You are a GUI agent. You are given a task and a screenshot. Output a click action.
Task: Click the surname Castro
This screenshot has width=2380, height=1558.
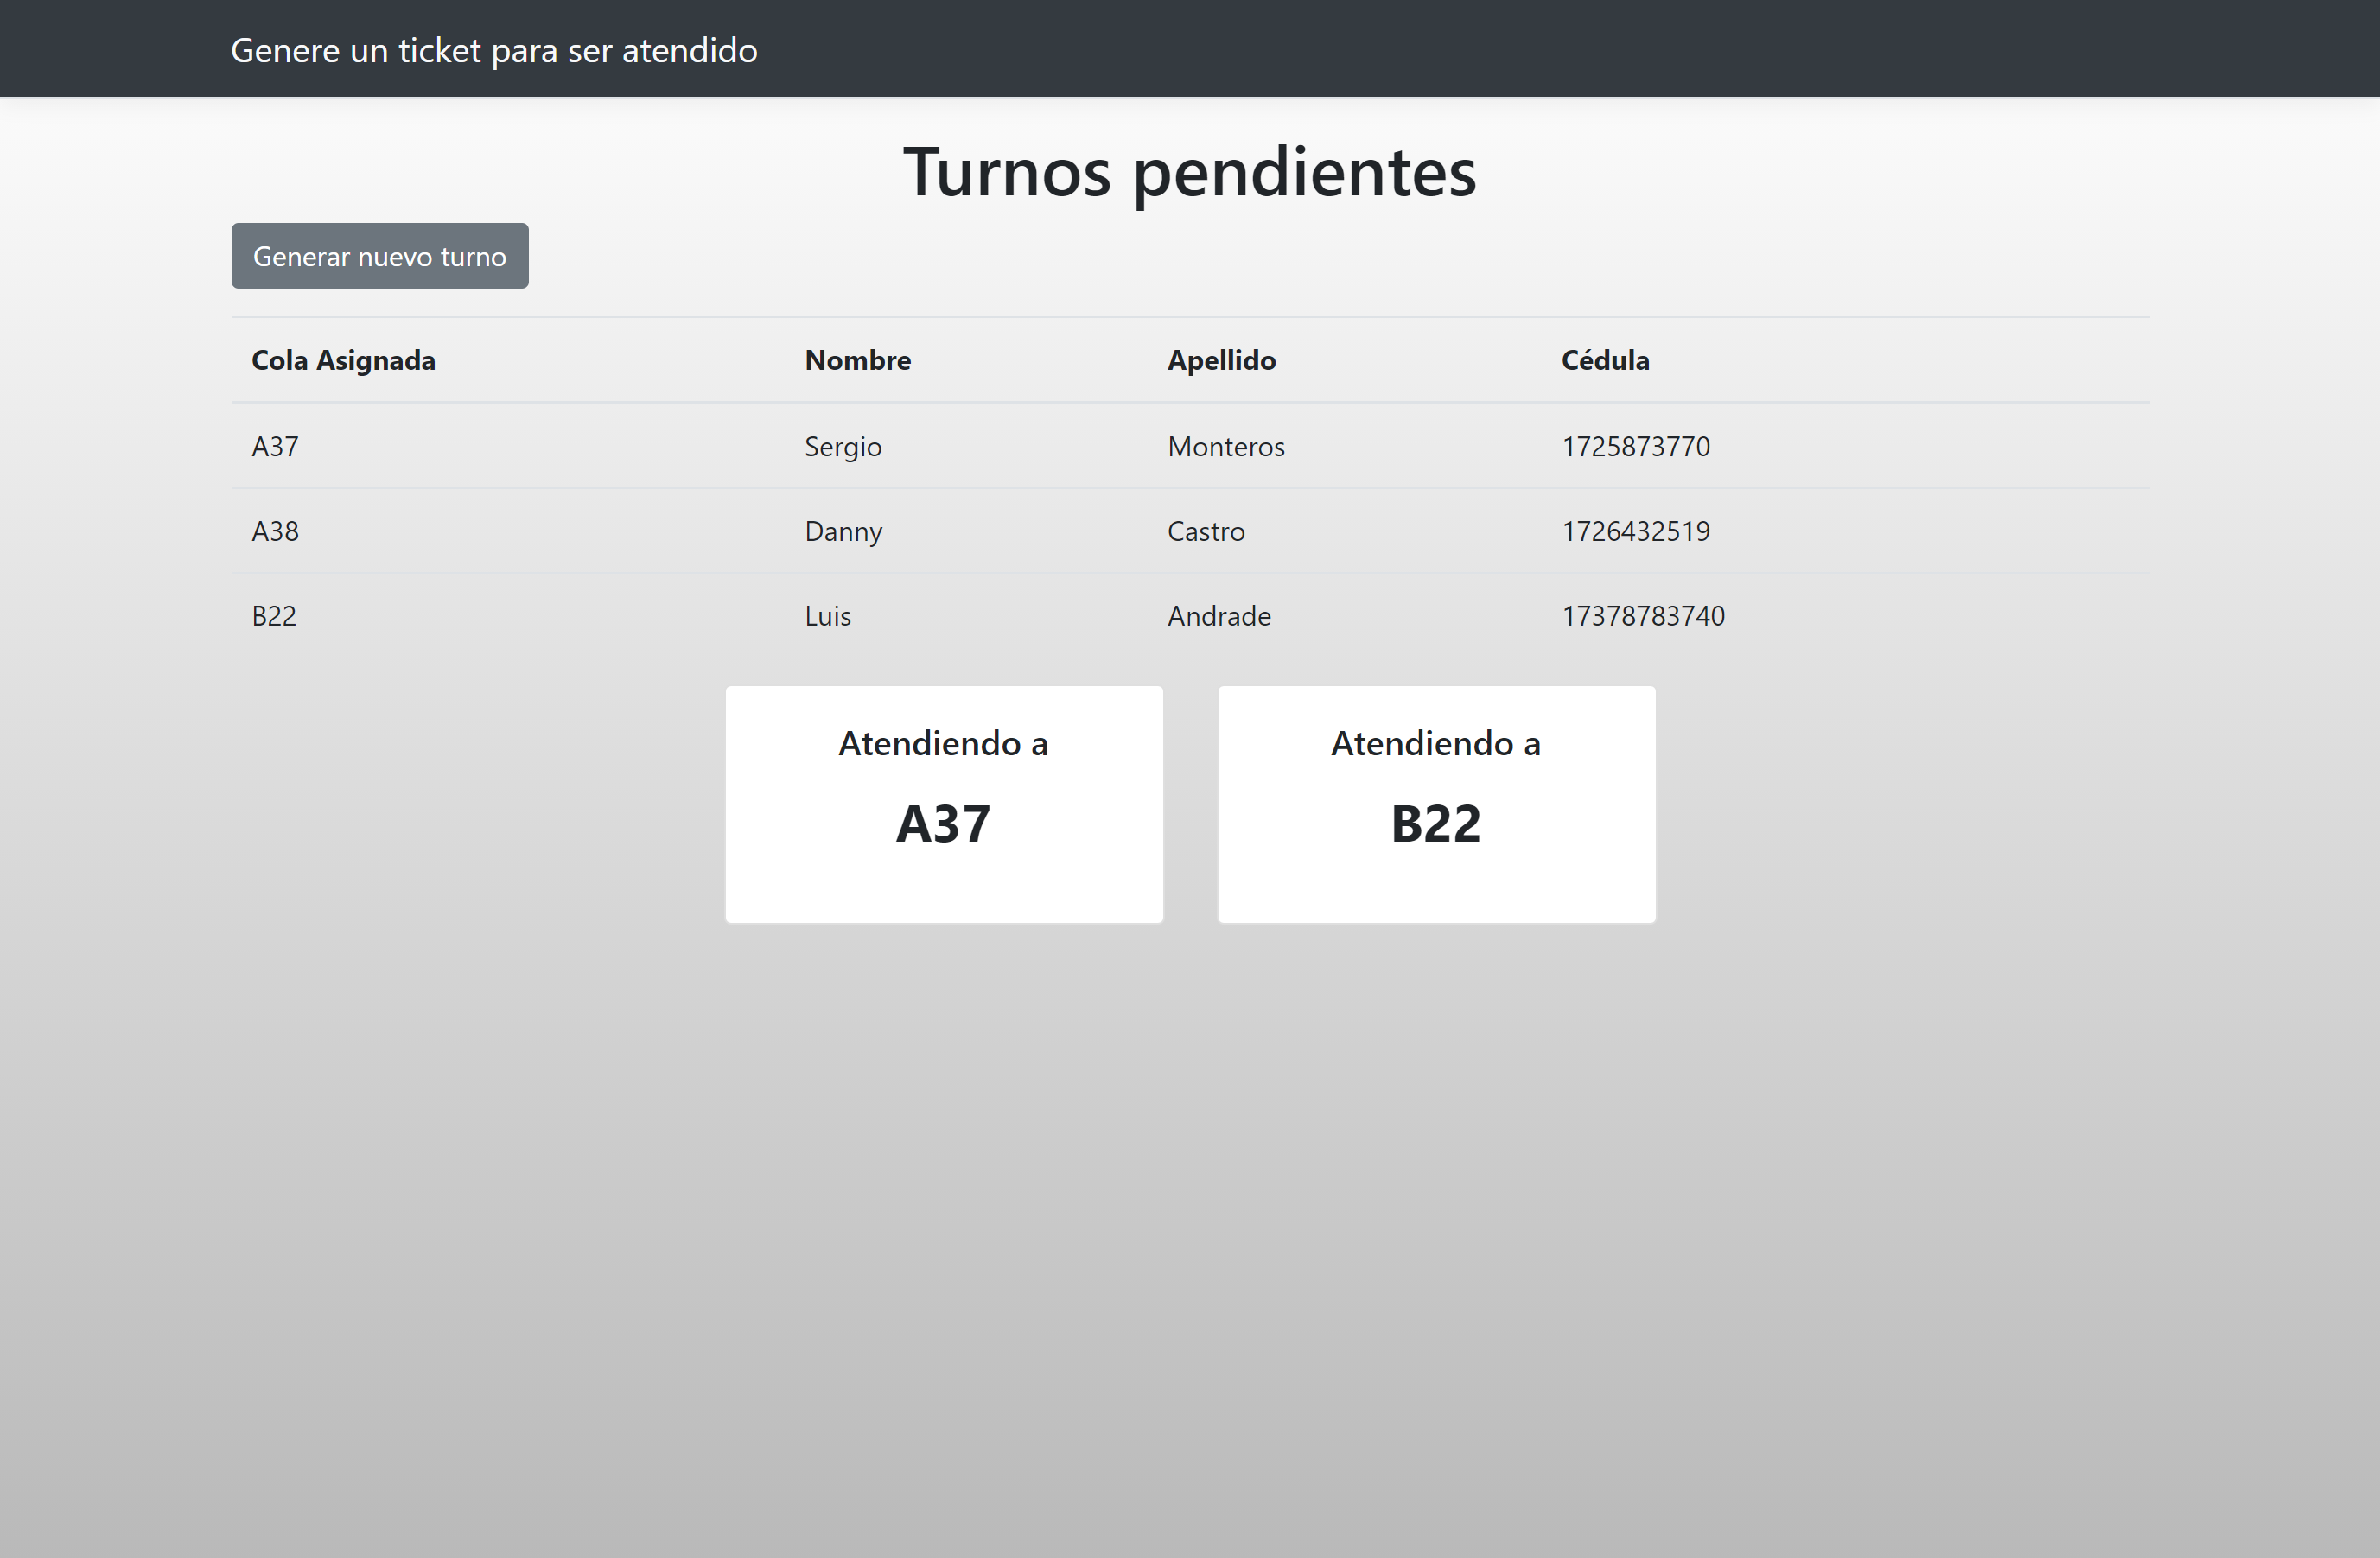[1205, 531]
